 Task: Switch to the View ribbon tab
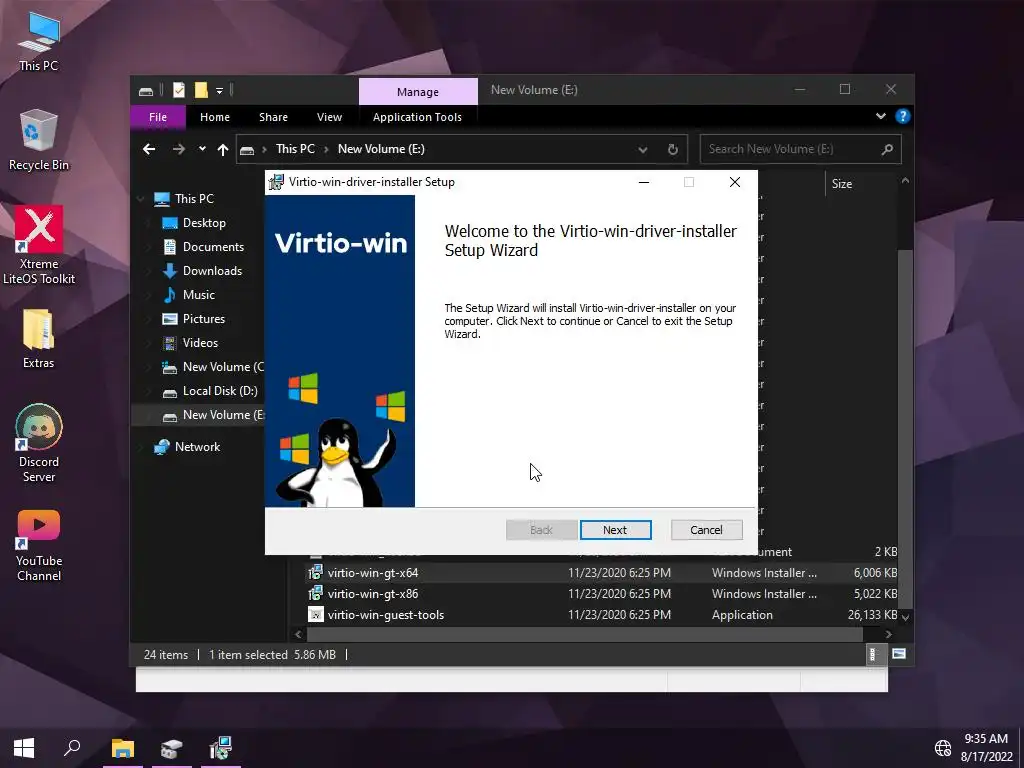329,117
